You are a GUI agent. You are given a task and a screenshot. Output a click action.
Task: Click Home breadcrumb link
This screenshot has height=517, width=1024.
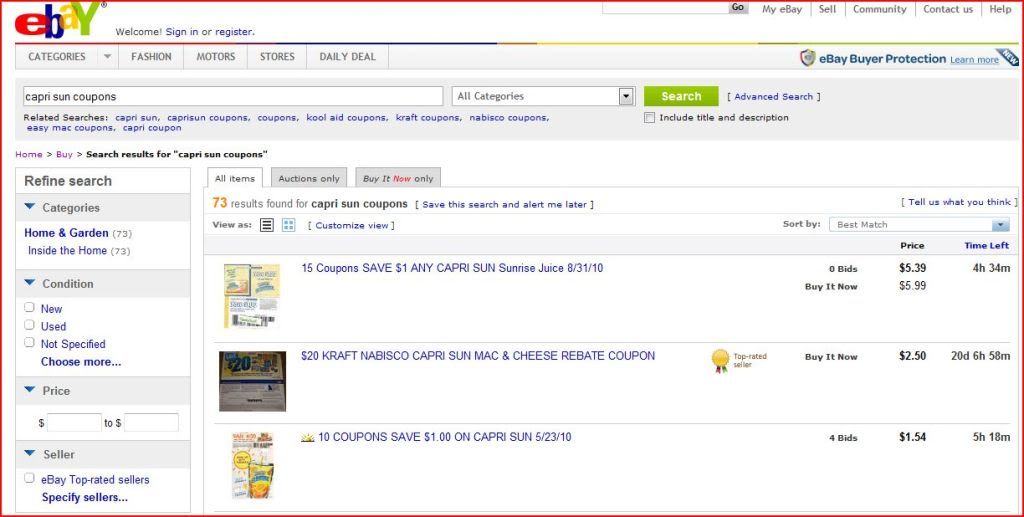point(29,155)
